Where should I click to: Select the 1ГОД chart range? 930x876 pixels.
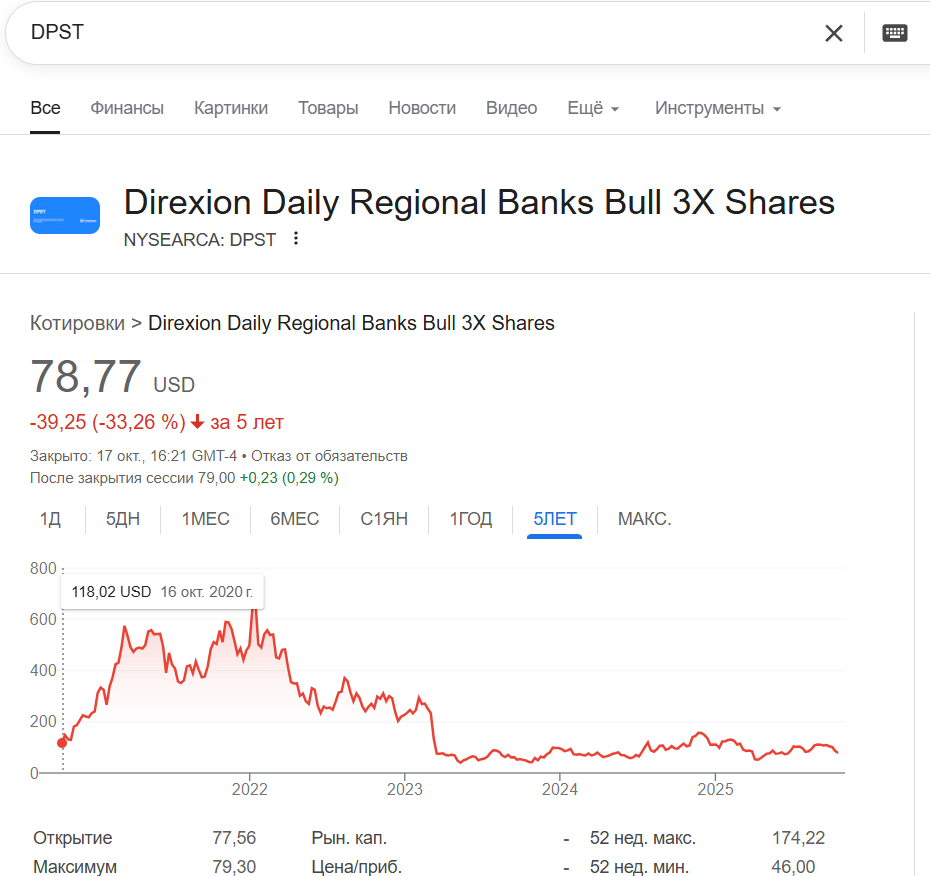(x=470, y=519)
